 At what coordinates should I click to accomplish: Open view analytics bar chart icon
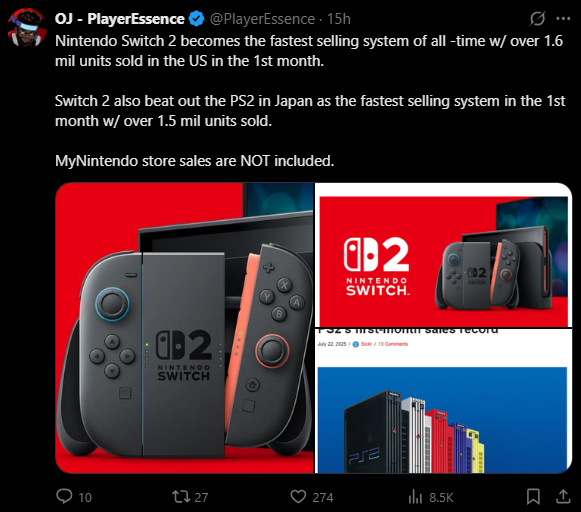pyautogui.click(x=415, y=496)
